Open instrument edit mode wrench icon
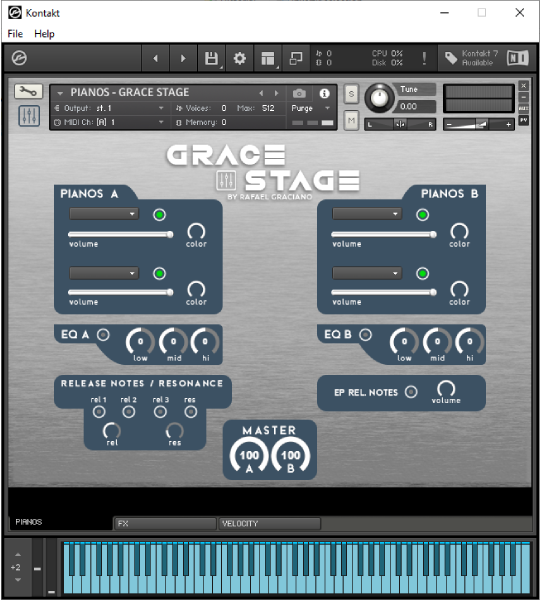This screenshot has height=600, width=540. (x=28, y=91)
